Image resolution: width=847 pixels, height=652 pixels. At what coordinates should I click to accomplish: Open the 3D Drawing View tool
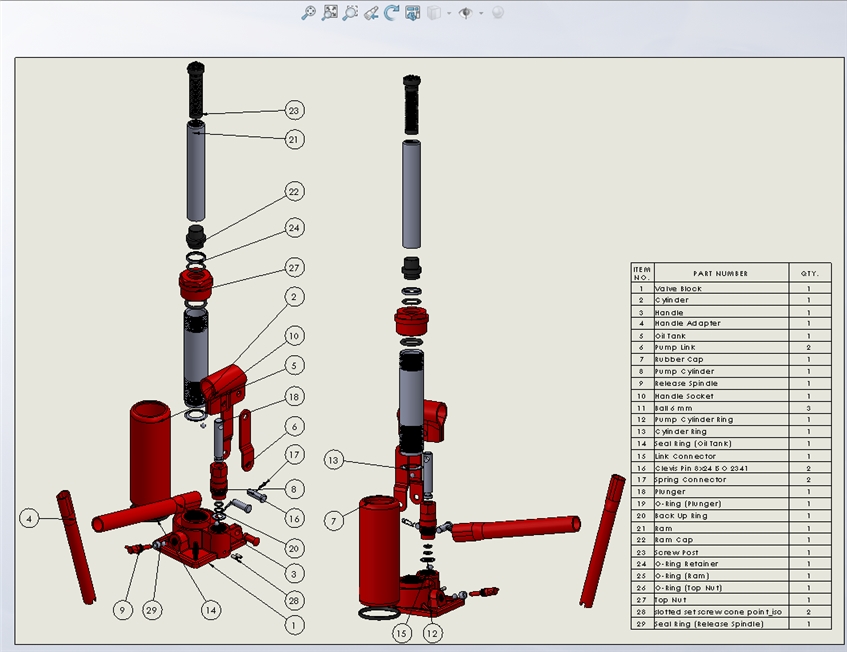point(412,12)
